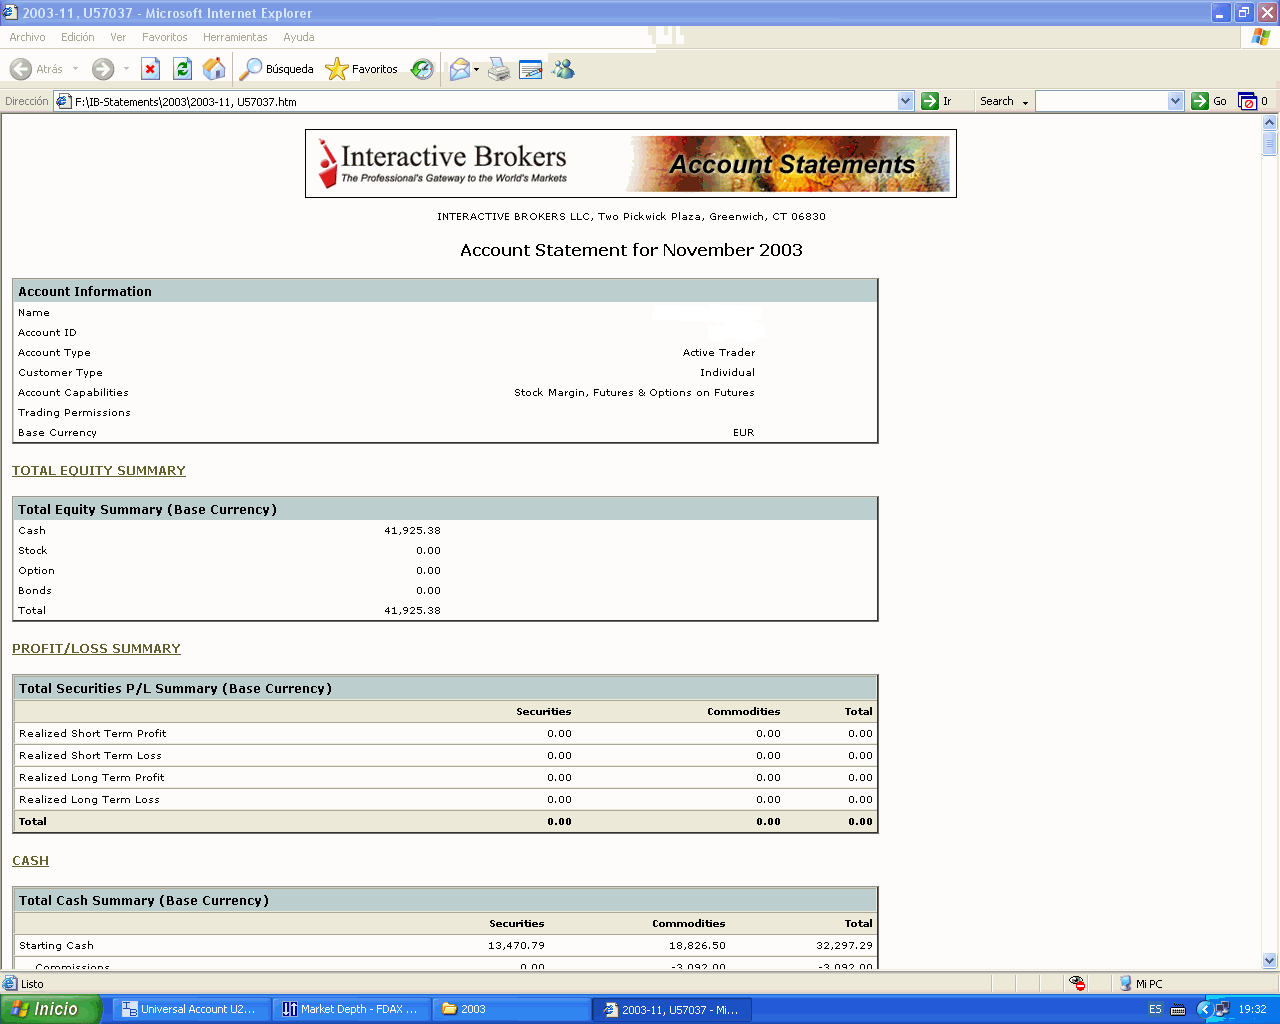Click the Print icon in toolbar

(x=499, y=69)
